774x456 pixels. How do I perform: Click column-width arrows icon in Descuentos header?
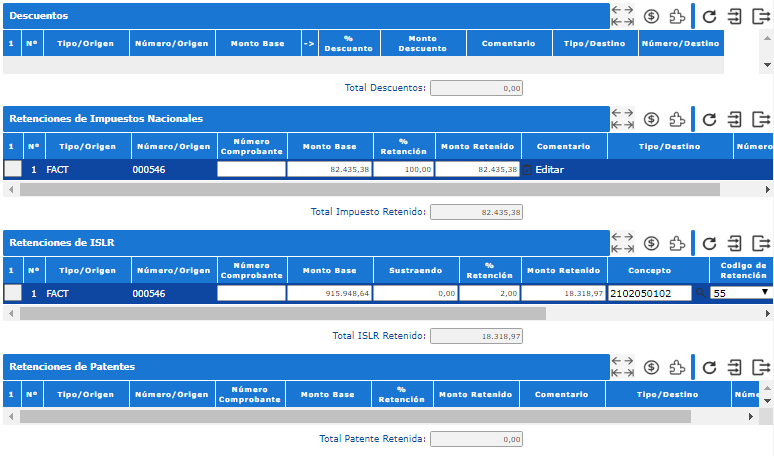(x=622, y=16)
